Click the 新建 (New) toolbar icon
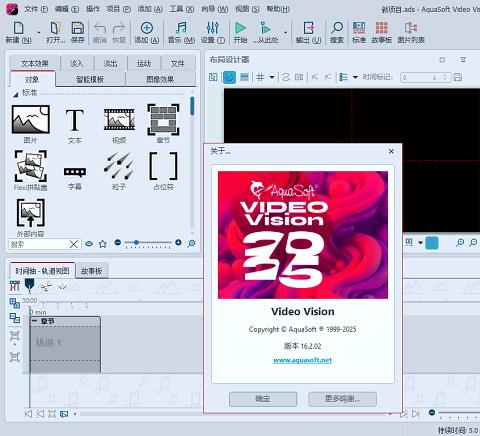Viewport: 480px width, 436px height. (18, 28)
